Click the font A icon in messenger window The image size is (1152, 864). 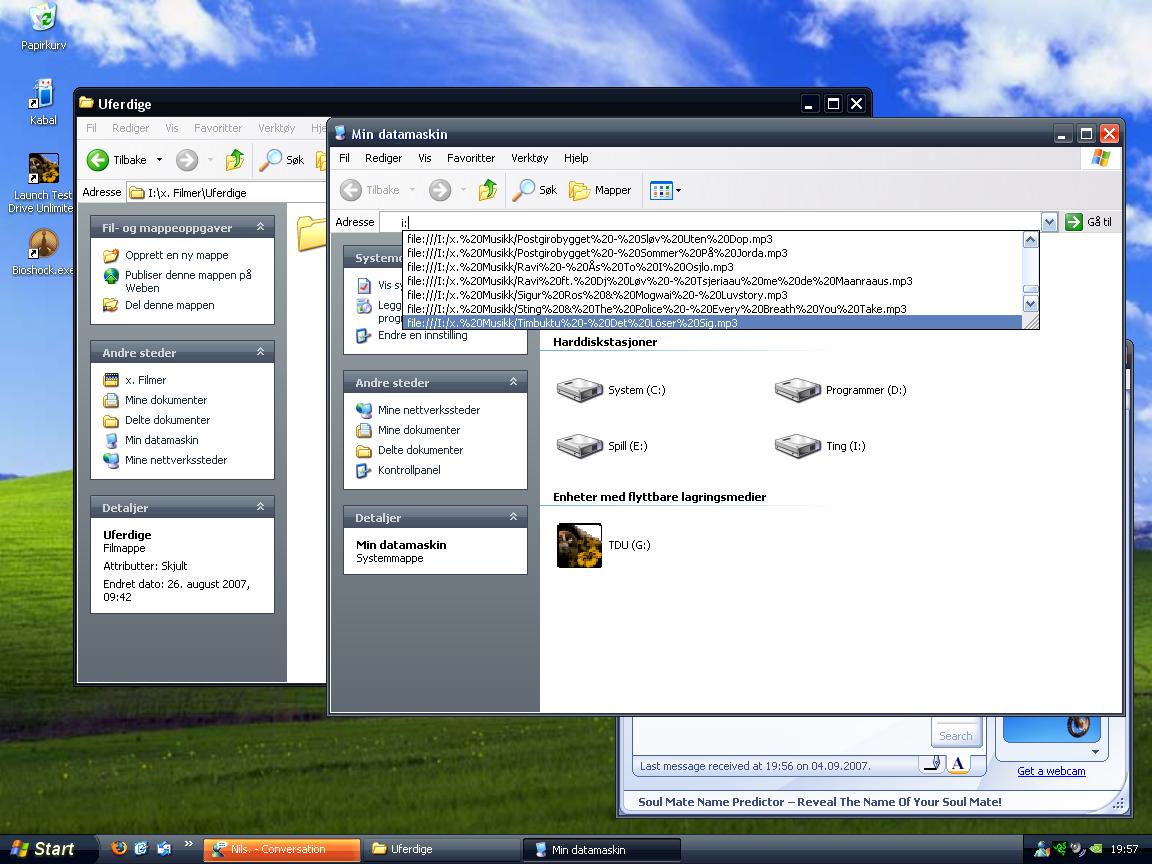[x=957, y=764]
